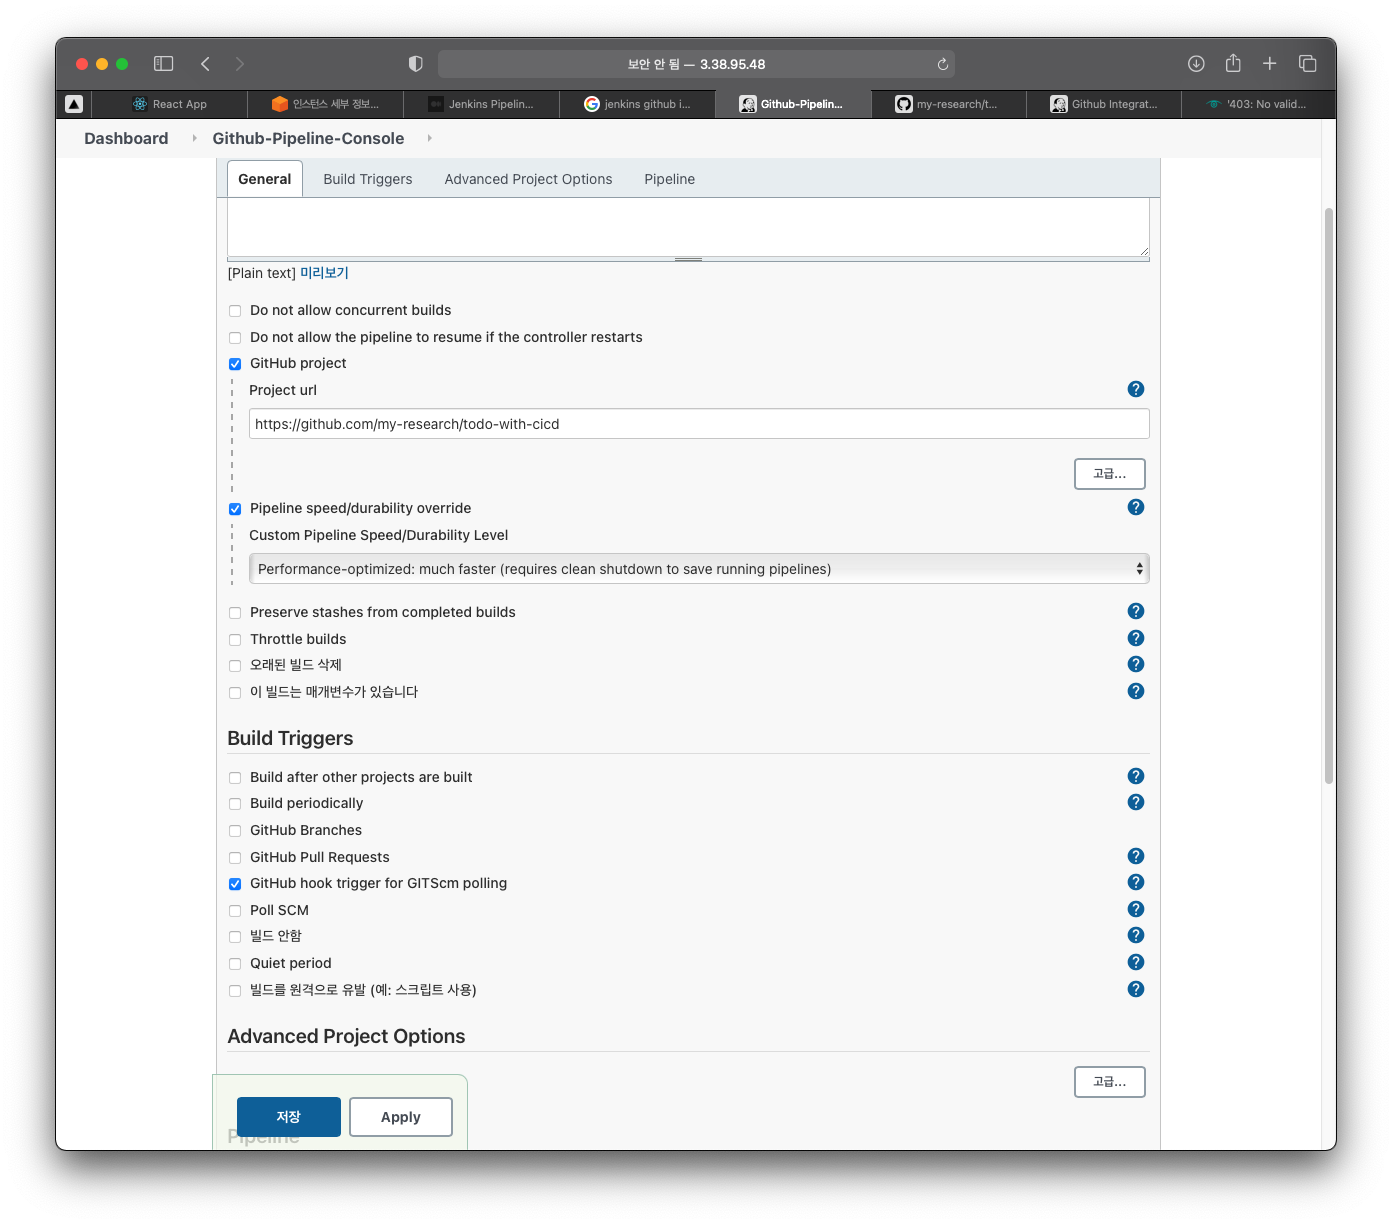
Task: Expand breadcrumb arrow after Github-Pipeline-Console
Action: (x=429, y=138)
